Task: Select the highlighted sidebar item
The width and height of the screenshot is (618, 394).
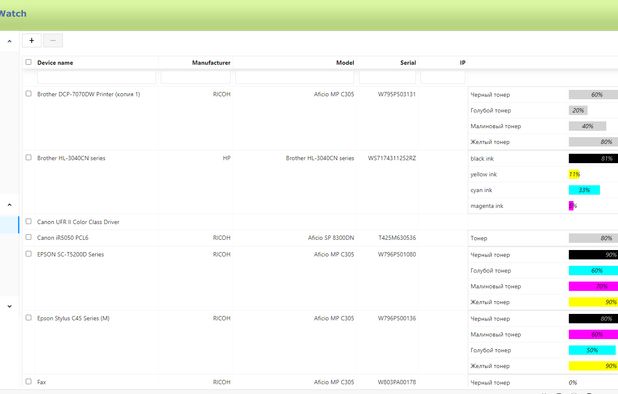Action: pyautogui.click(x=9, y=225)
